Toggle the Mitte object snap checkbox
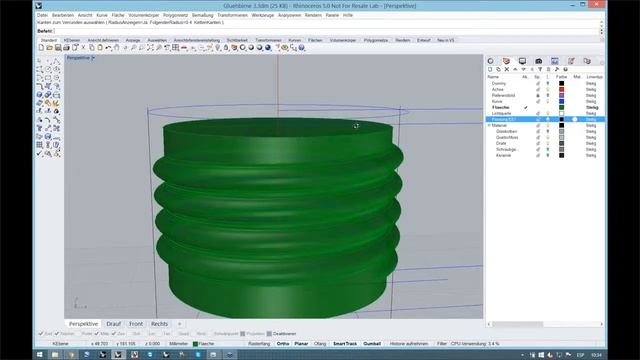640x360 pixels. click(x=97, y=333)
